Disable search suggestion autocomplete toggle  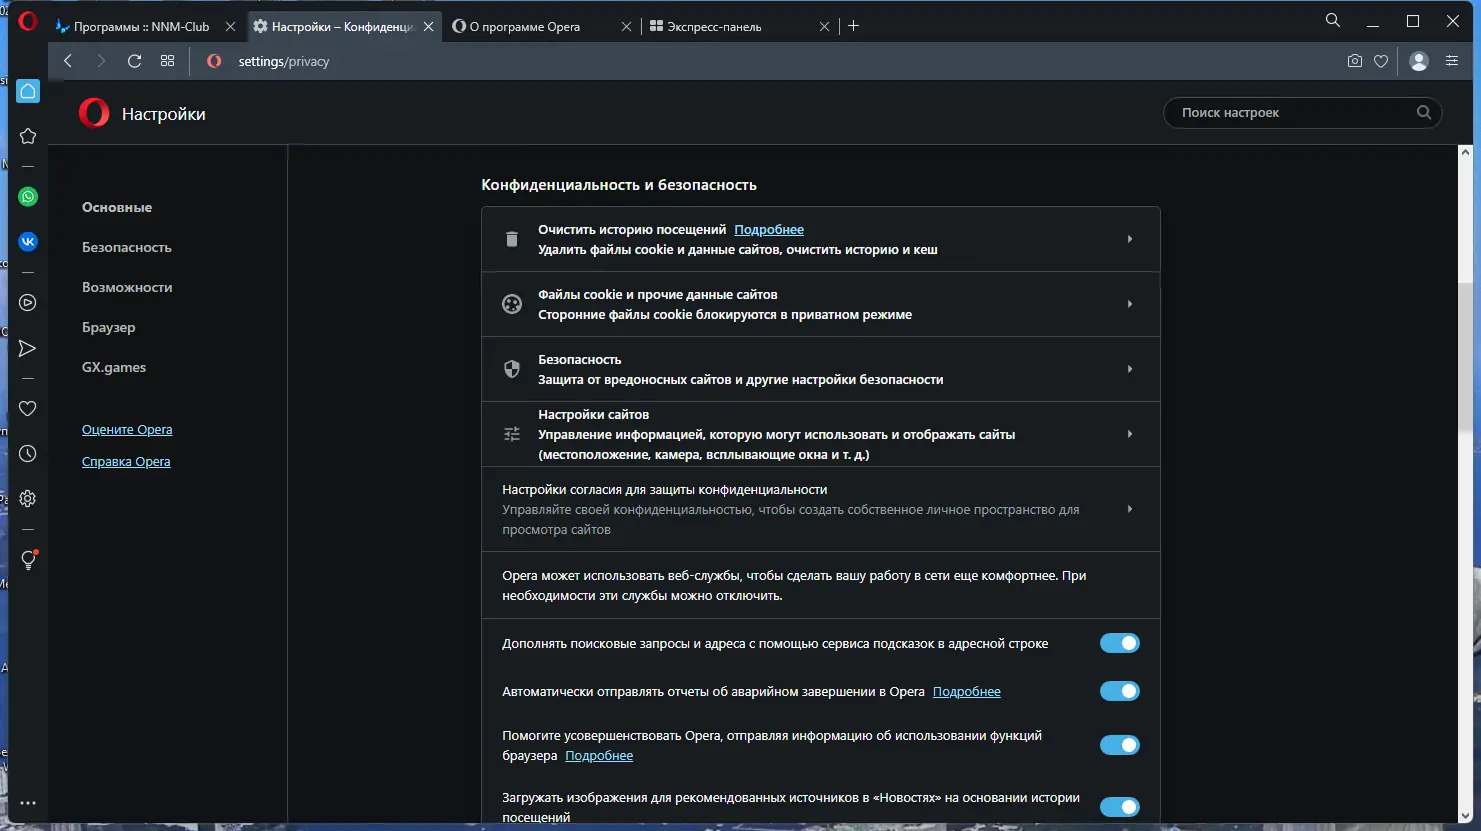[1119, 643]
